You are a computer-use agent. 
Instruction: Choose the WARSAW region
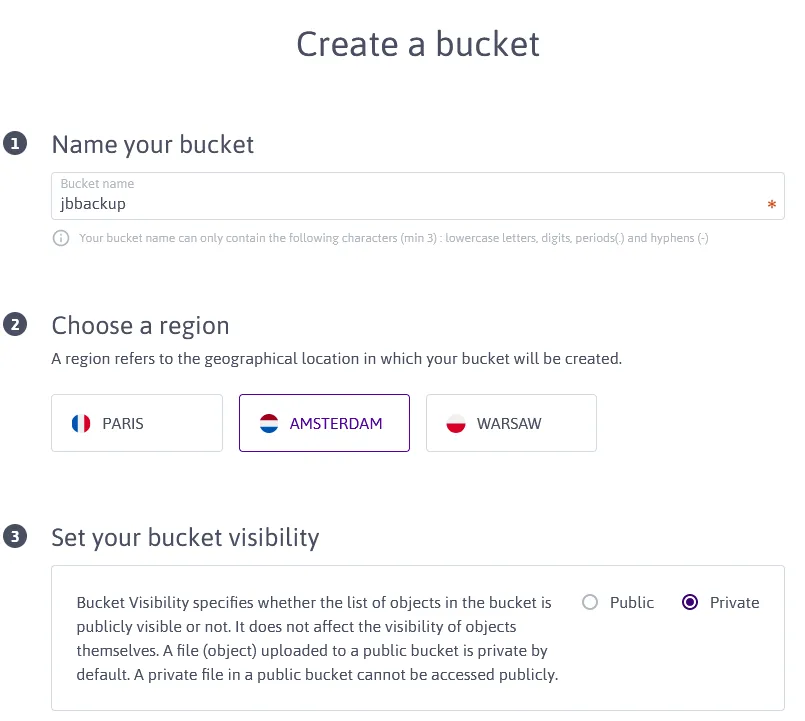(511, 422)
